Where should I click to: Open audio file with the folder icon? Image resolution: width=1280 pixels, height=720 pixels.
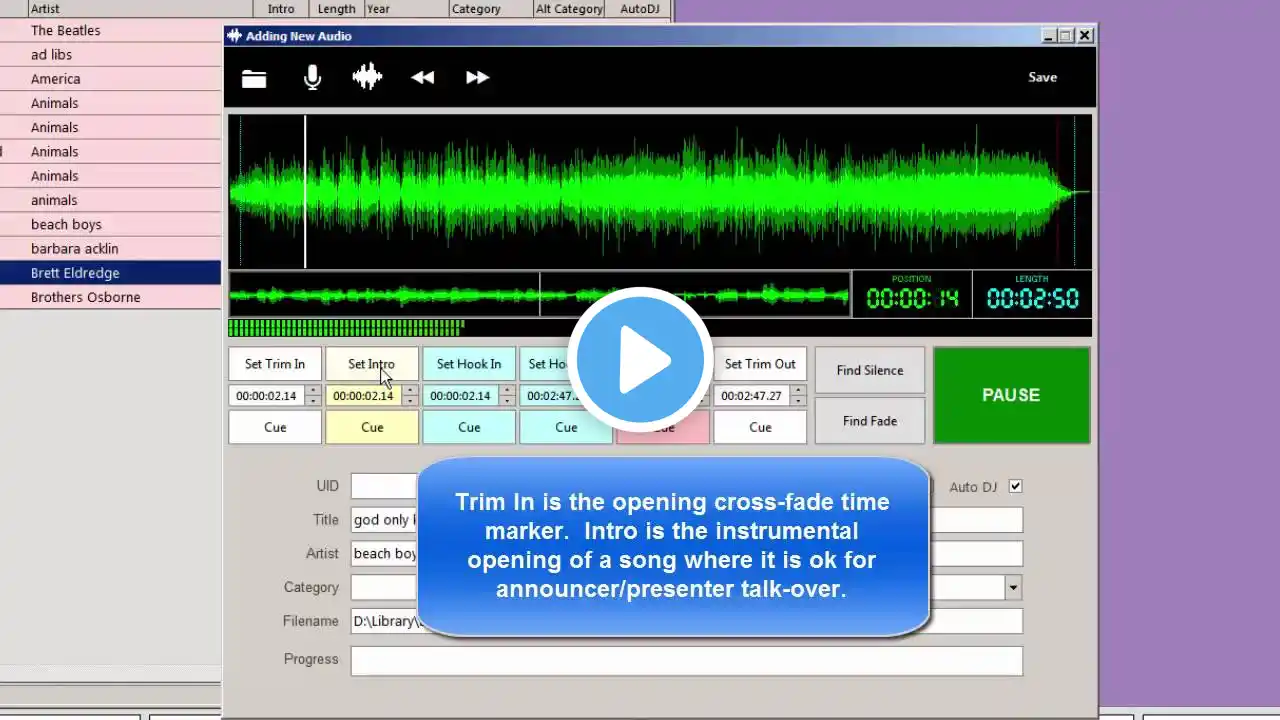(x=254, y=78)
